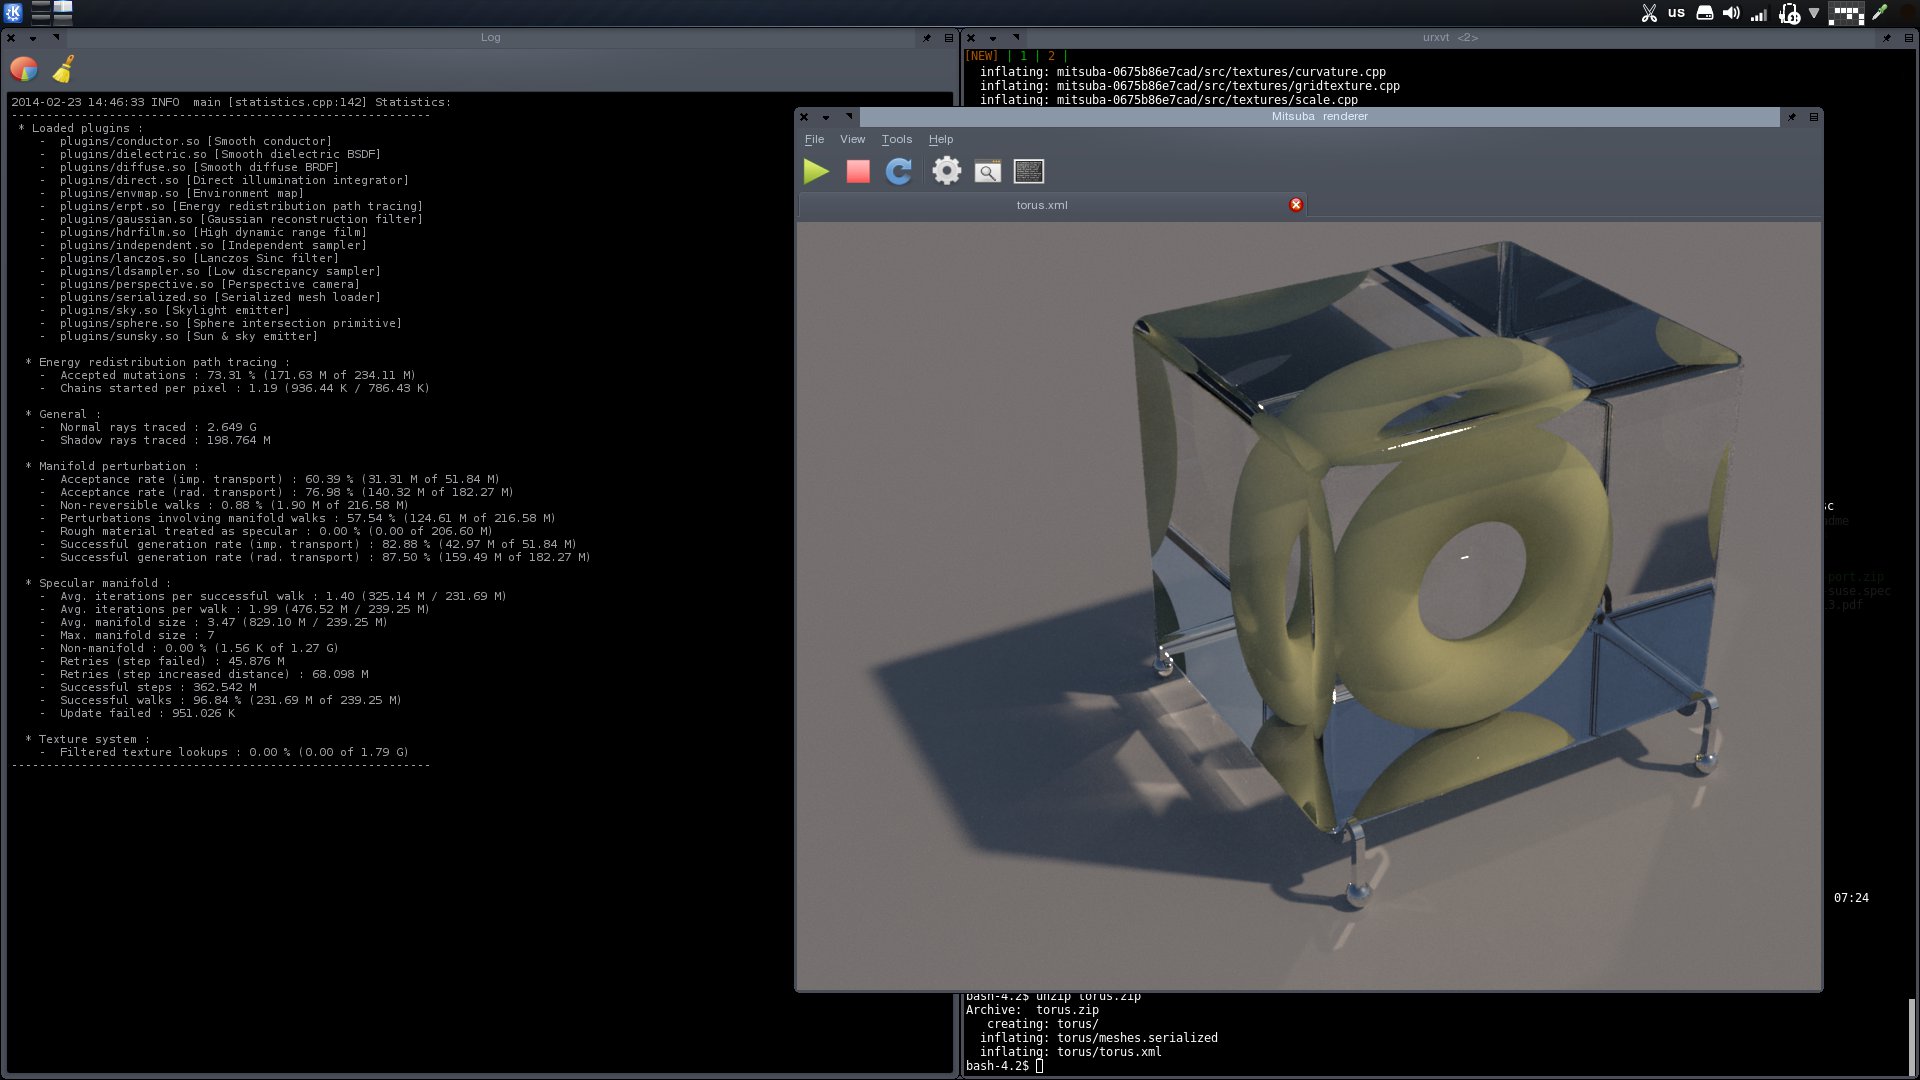1920x1080 pixels.
Task: Open the Tools menu
Action: tap(896, 139)
